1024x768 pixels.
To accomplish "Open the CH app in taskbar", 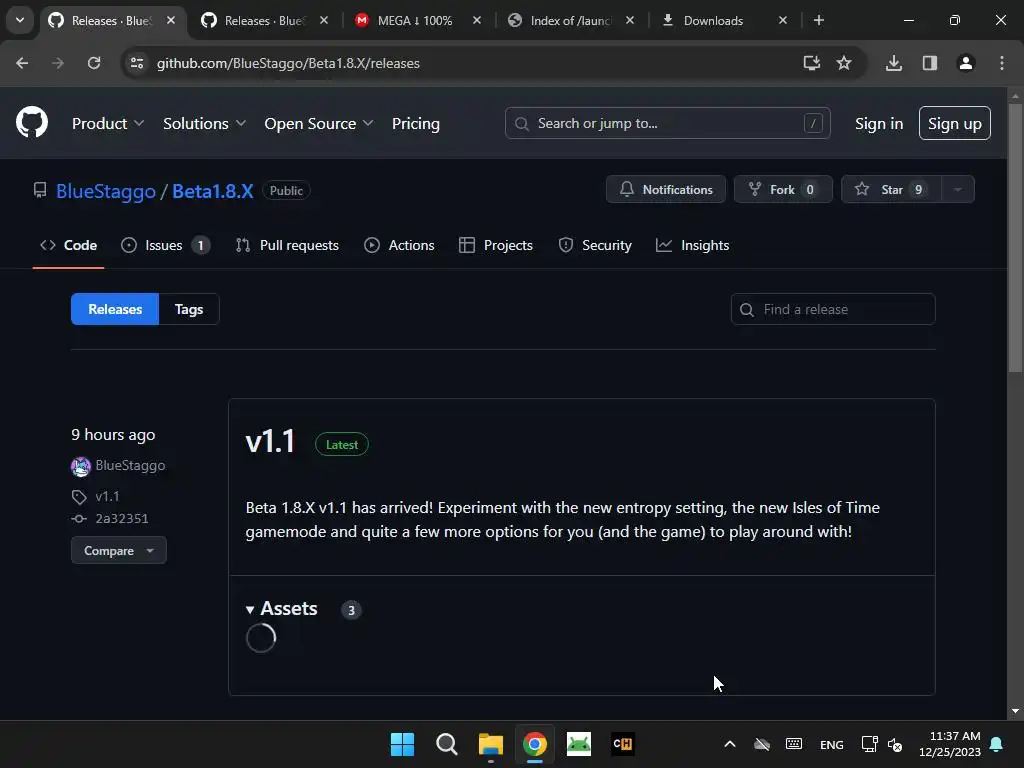I will click(x=623, y=744).
